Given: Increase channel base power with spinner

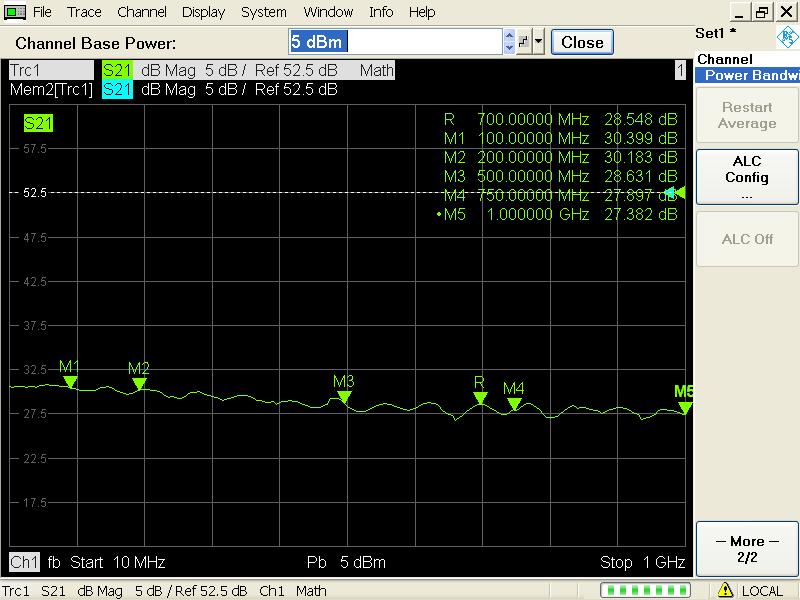Looking at the screenshot, I should pos(510,36).
